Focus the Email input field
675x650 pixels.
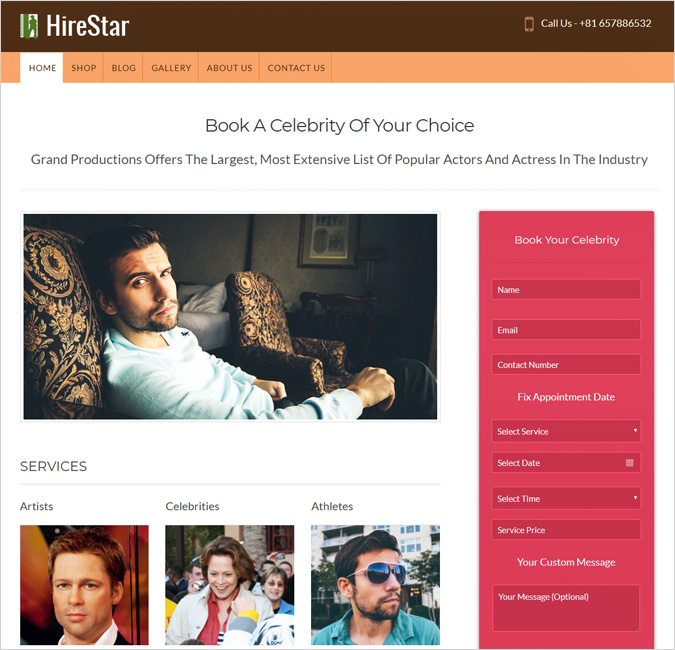(x=566, y=330)
